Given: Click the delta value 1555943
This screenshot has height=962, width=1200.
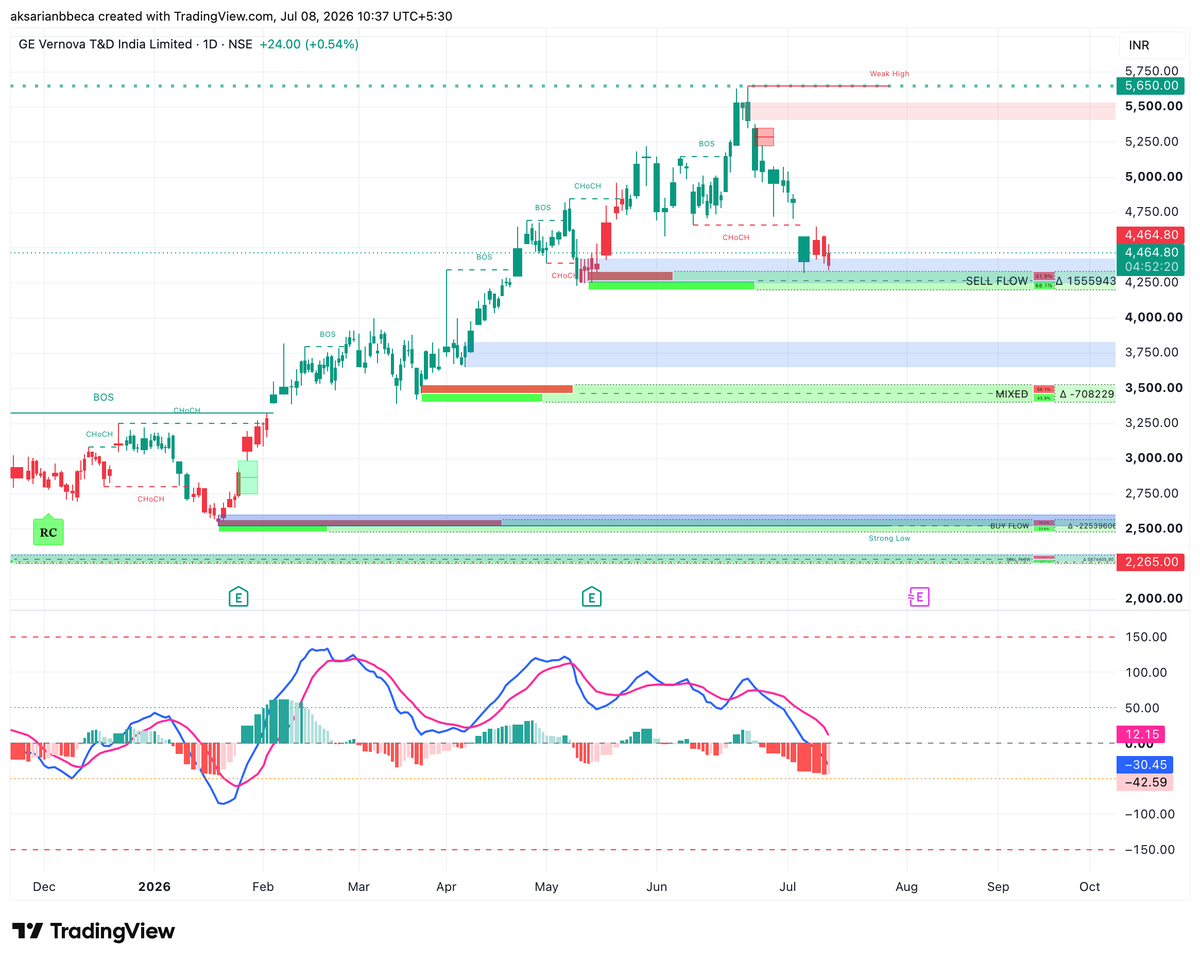Looking at the screenshot, I should pyautogui.click(x=1086, y=282).
